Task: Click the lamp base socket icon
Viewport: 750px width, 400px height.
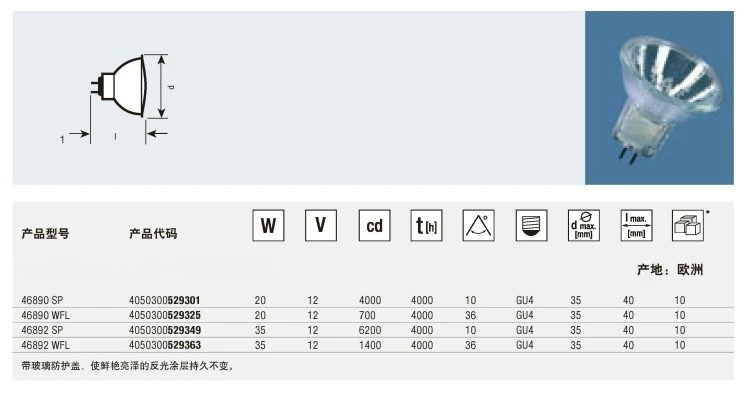Action: (531, 225)
